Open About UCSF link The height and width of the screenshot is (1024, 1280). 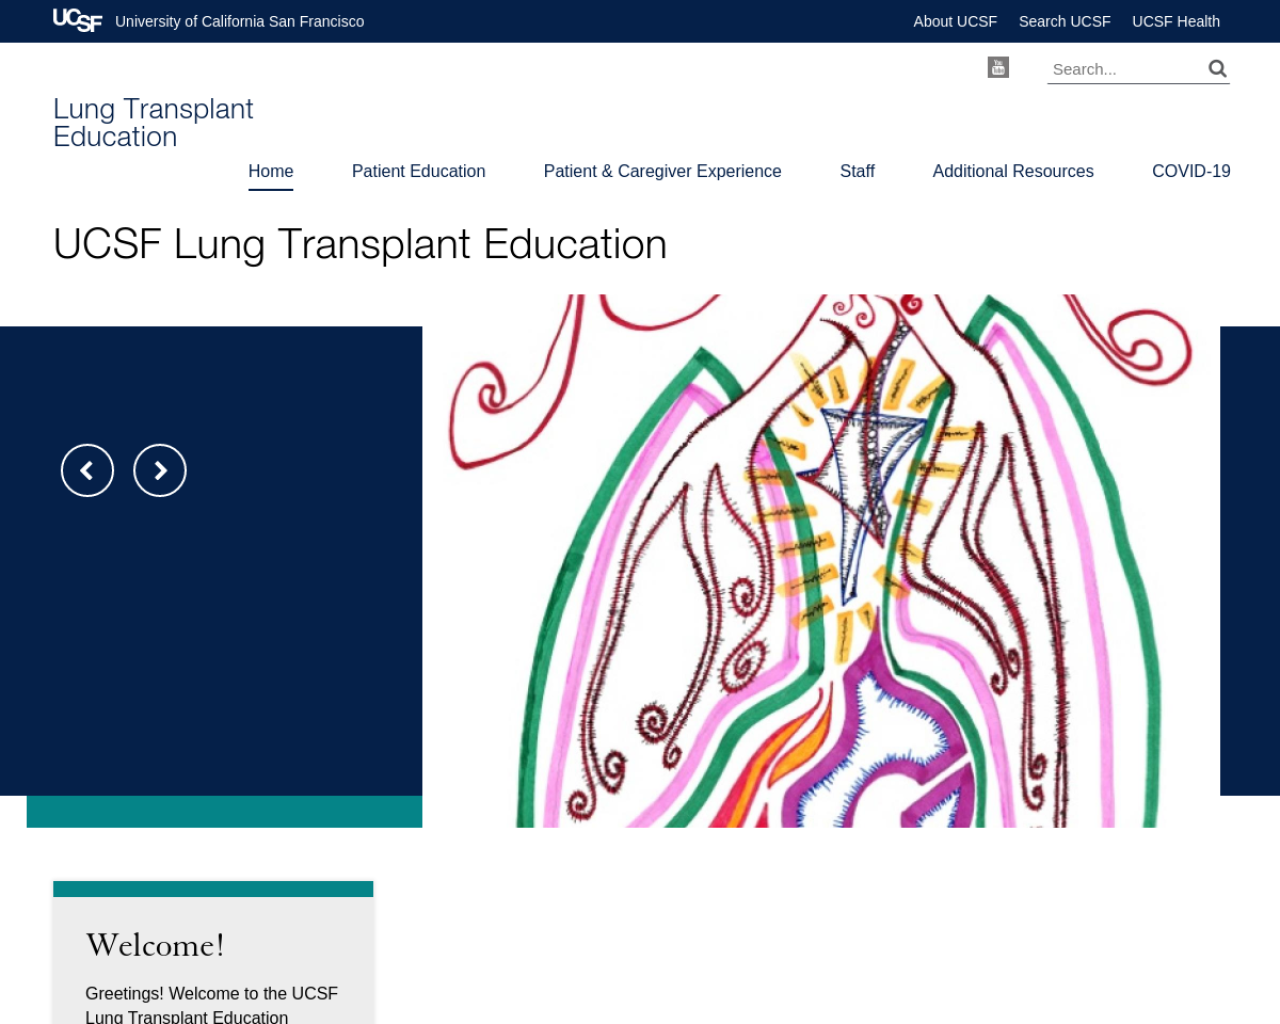coord(955,21)
